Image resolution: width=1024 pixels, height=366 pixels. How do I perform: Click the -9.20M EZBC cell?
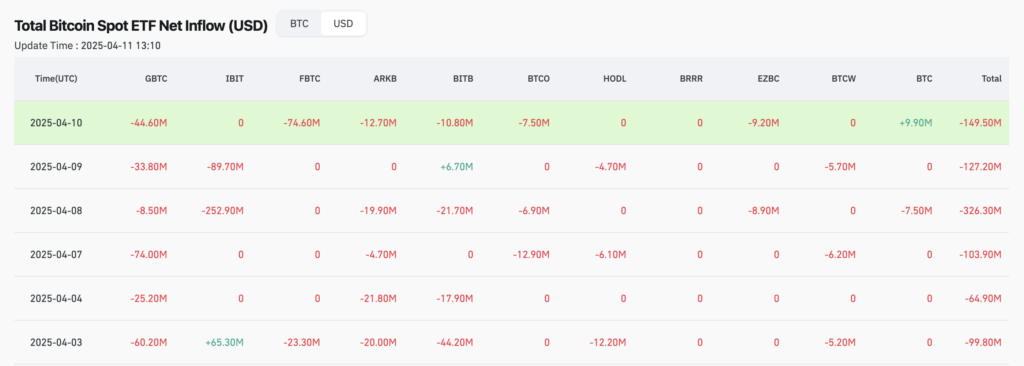763,122
